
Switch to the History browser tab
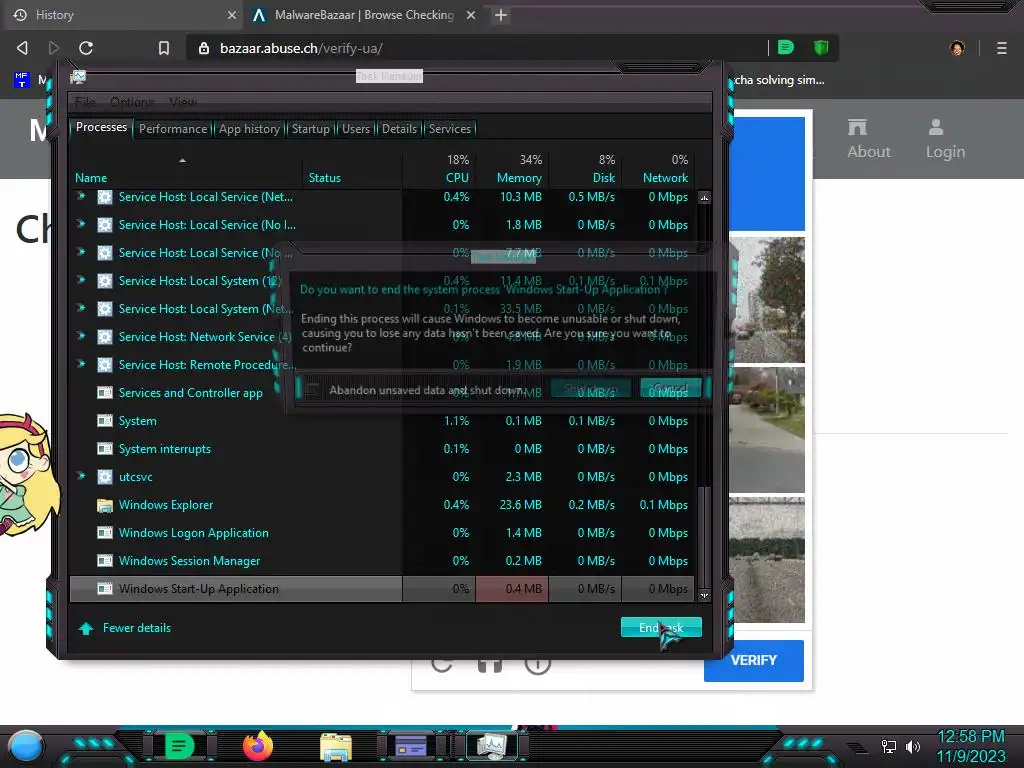[121, 15]
